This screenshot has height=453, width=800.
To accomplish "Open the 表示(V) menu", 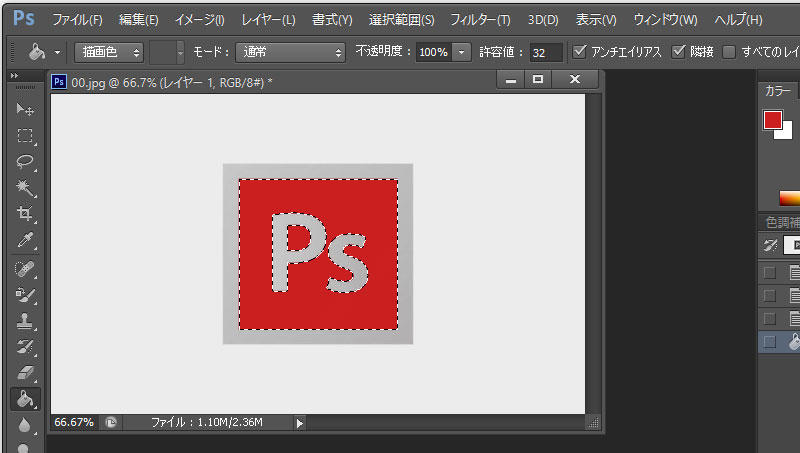I will pos(596,20).
